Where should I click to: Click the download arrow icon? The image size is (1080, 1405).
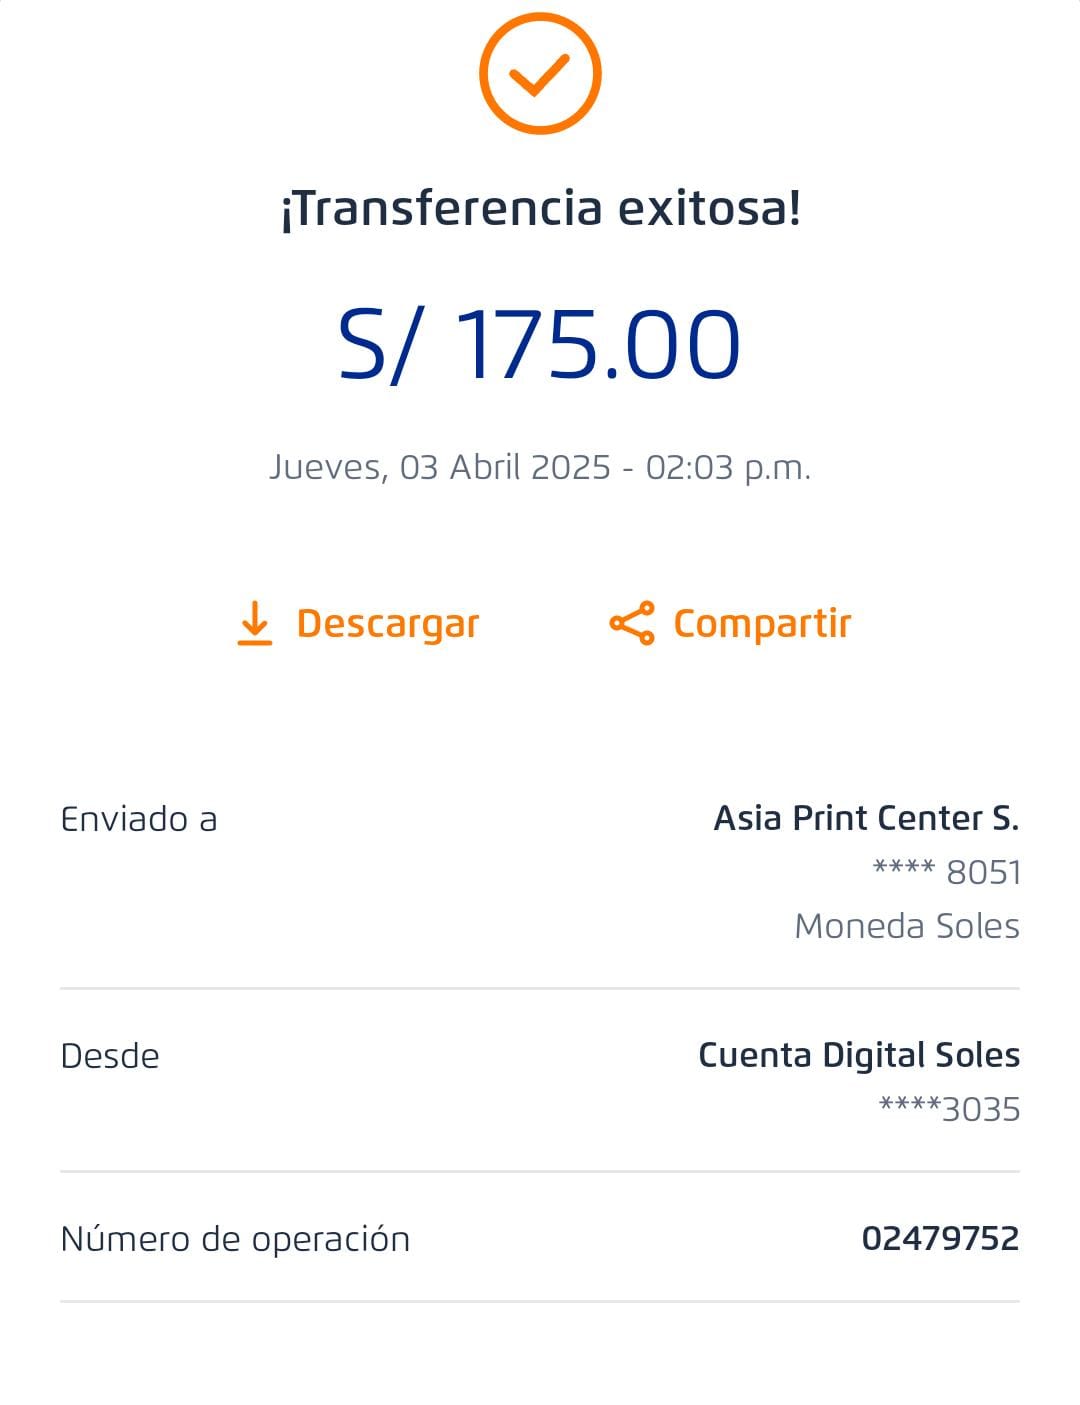pos(255,623)
